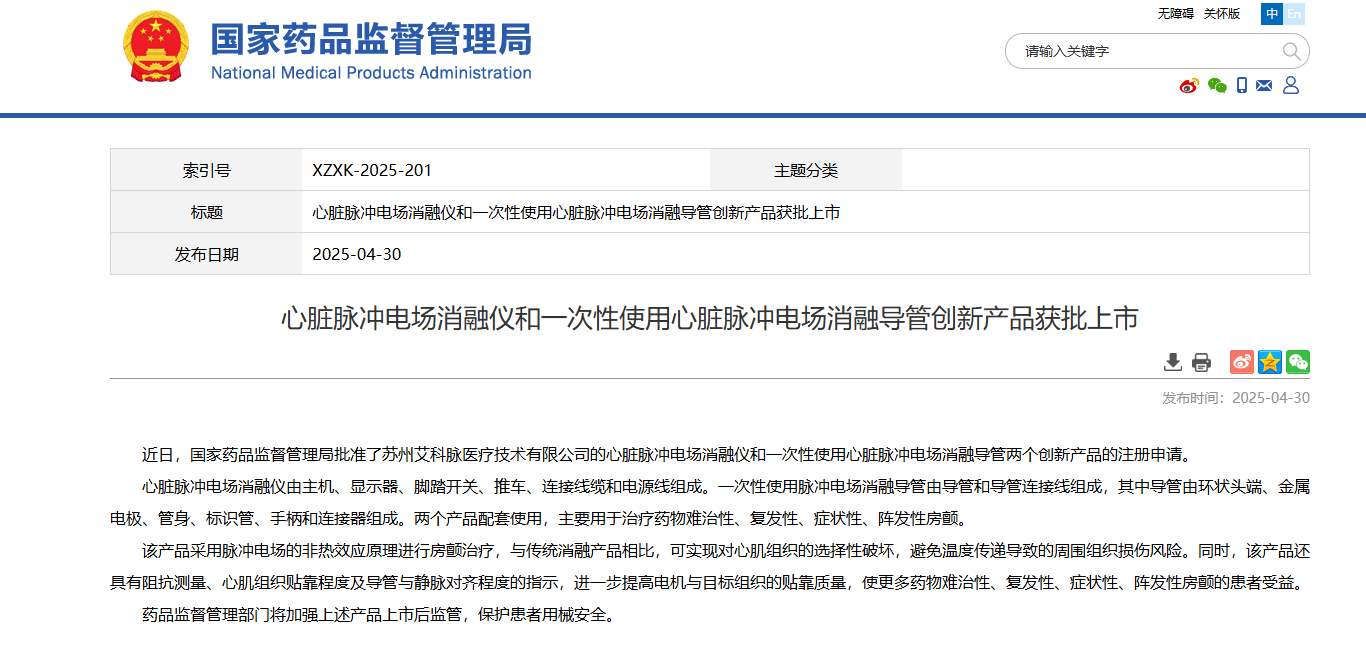Switch language to 中 (Chinese)
Viewport: 1366px width, 667px height.
coord(1272,14)
